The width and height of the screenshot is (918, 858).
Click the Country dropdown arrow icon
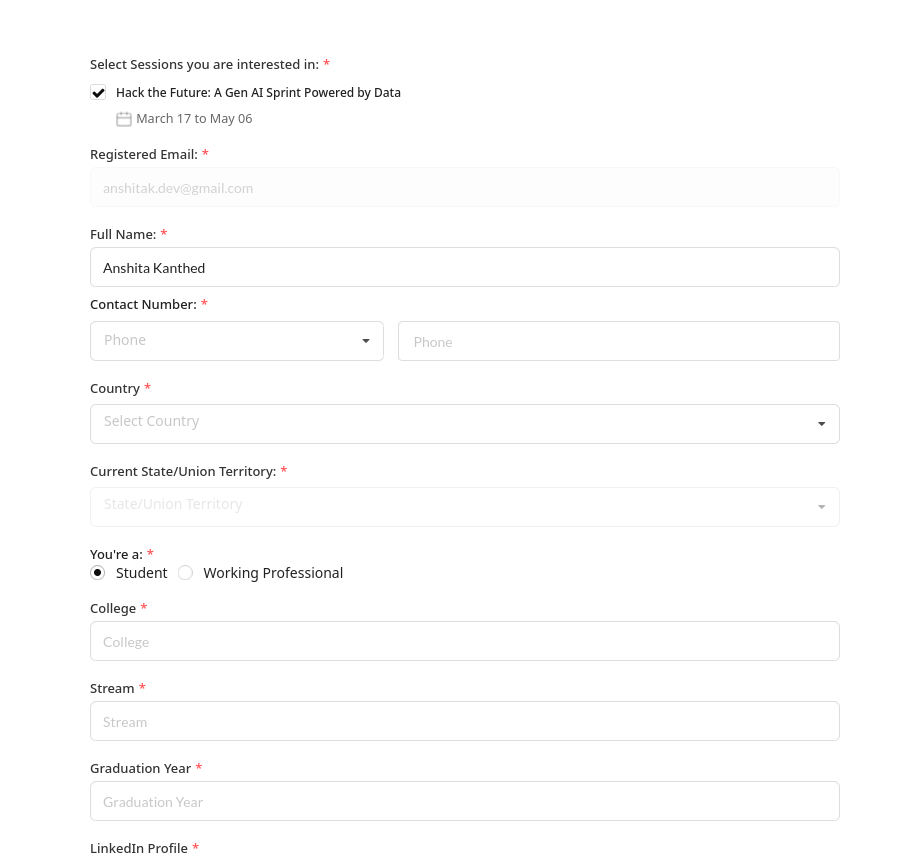pos(821,424)
